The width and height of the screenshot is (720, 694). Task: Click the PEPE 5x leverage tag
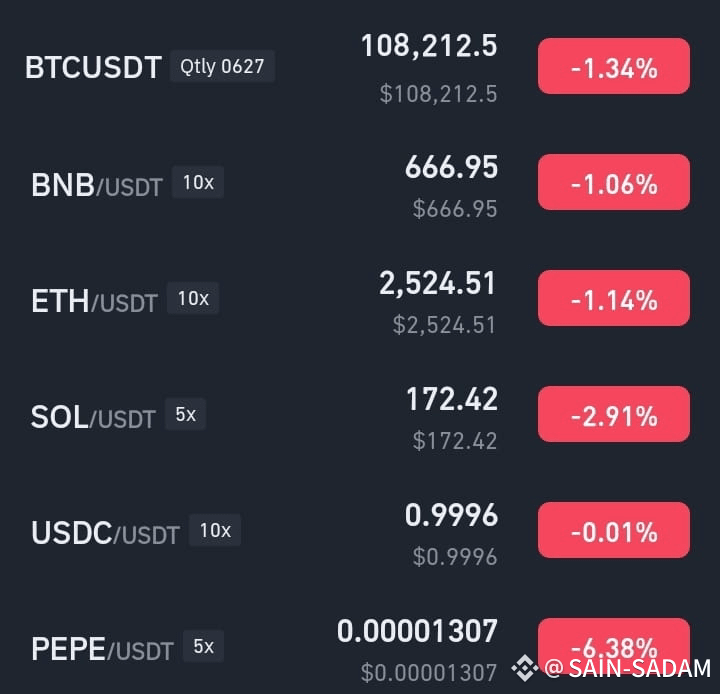(203, 646)
